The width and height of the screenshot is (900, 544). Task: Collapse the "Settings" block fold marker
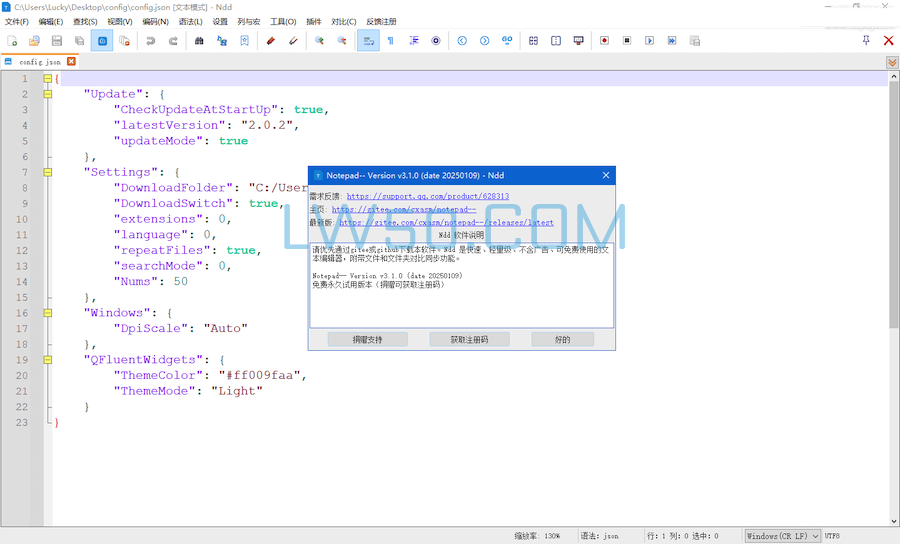click(48, 172)
